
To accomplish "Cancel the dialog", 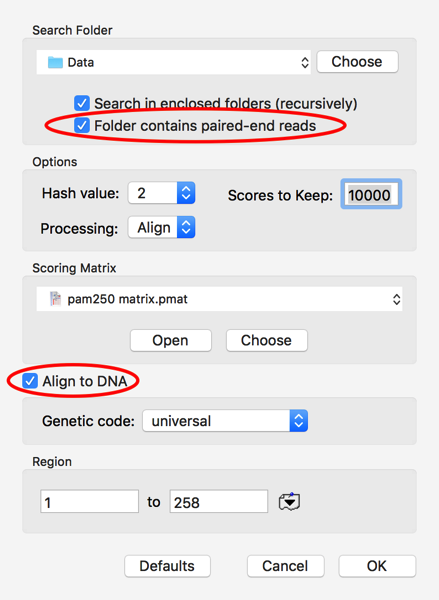I will [x=286, y=566].
